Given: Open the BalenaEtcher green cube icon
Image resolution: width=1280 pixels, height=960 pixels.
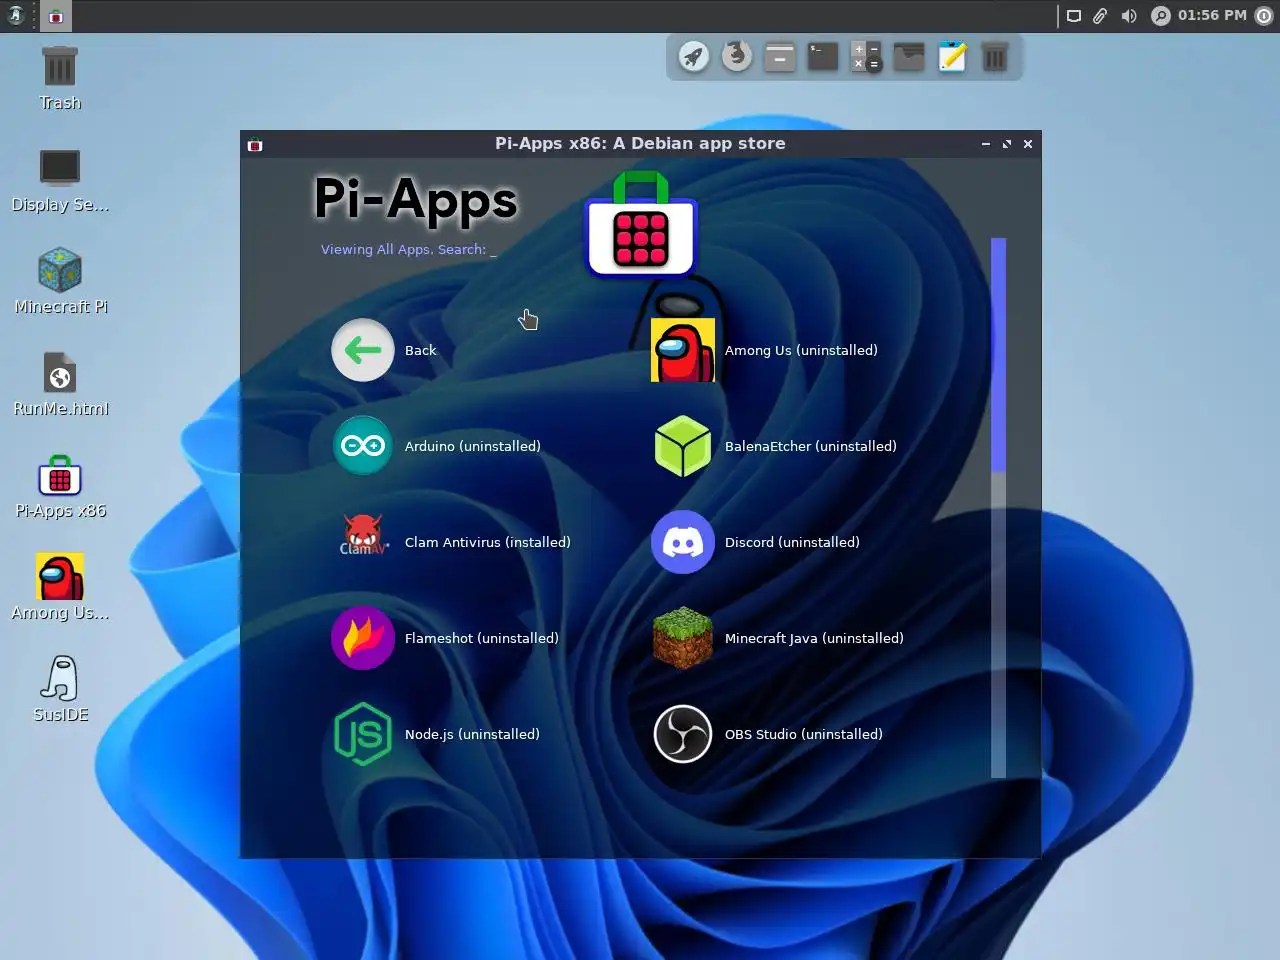Looking at the screenshot, I should pos(682,446).
